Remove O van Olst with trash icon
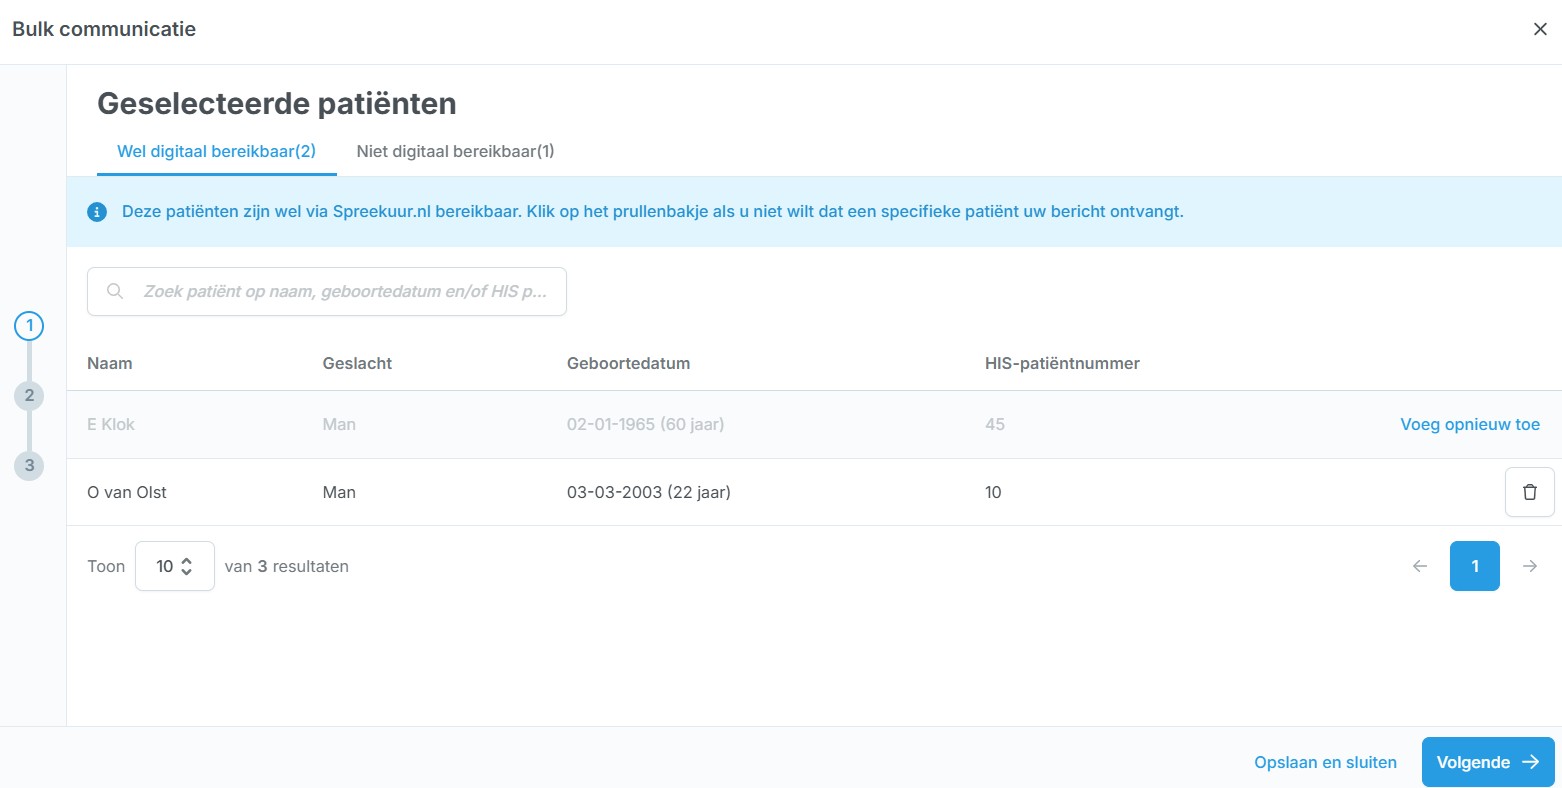The width and height of the screenshot is (1562, 788). [x=1529, y=492]
